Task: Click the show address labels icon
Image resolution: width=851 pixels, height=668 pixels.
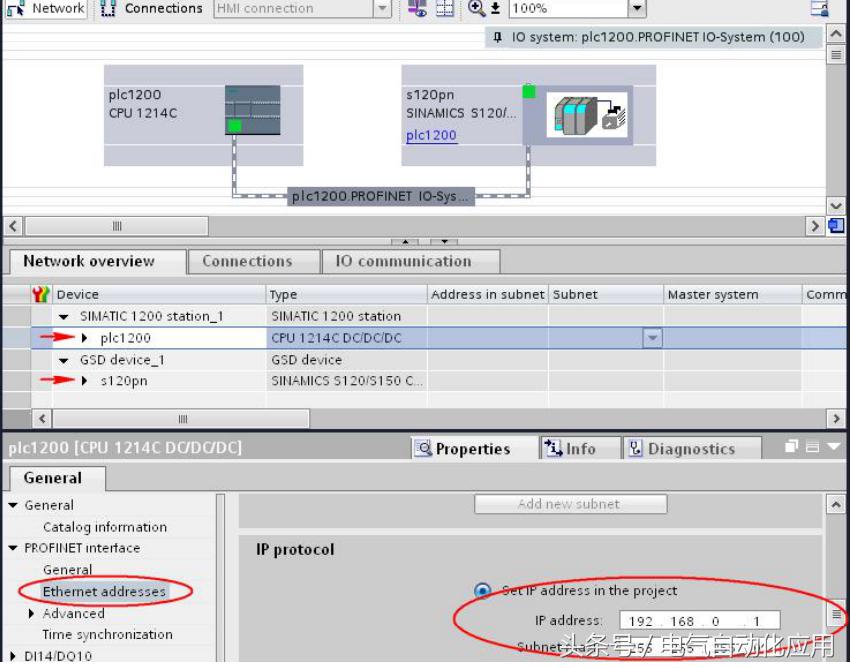Action: coord(417,8)
